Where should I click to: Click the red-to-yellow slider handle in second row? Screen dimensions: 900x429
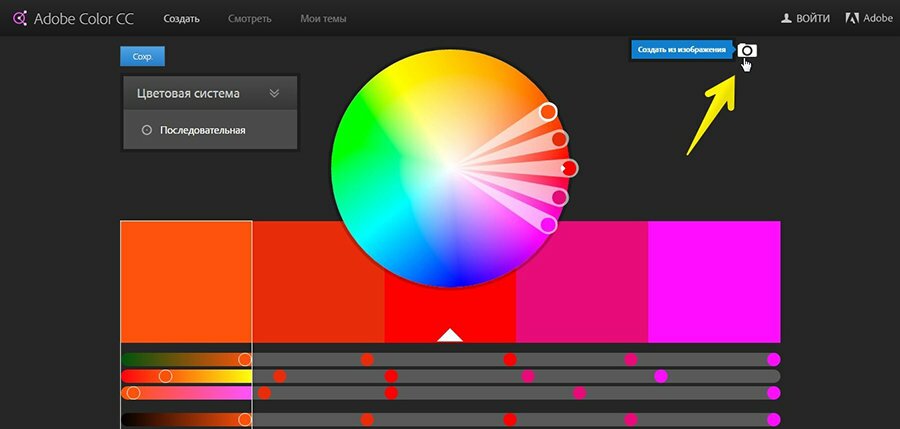tap(165, 376)
